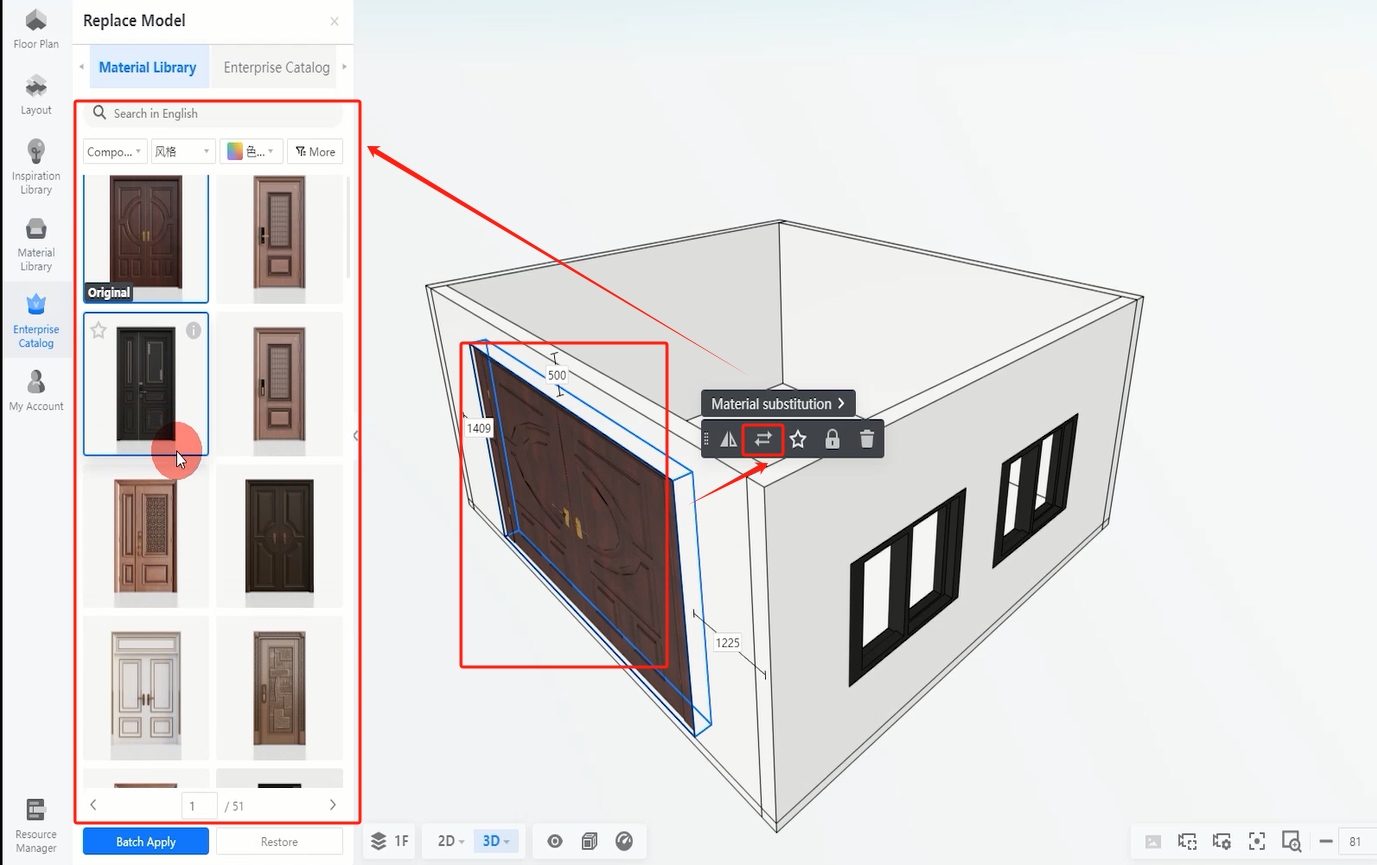The height and width of the screenshot is (865, 1377).
Task: Click the magnifier zoom icon at bottom right
Action: coord(1291,842)
